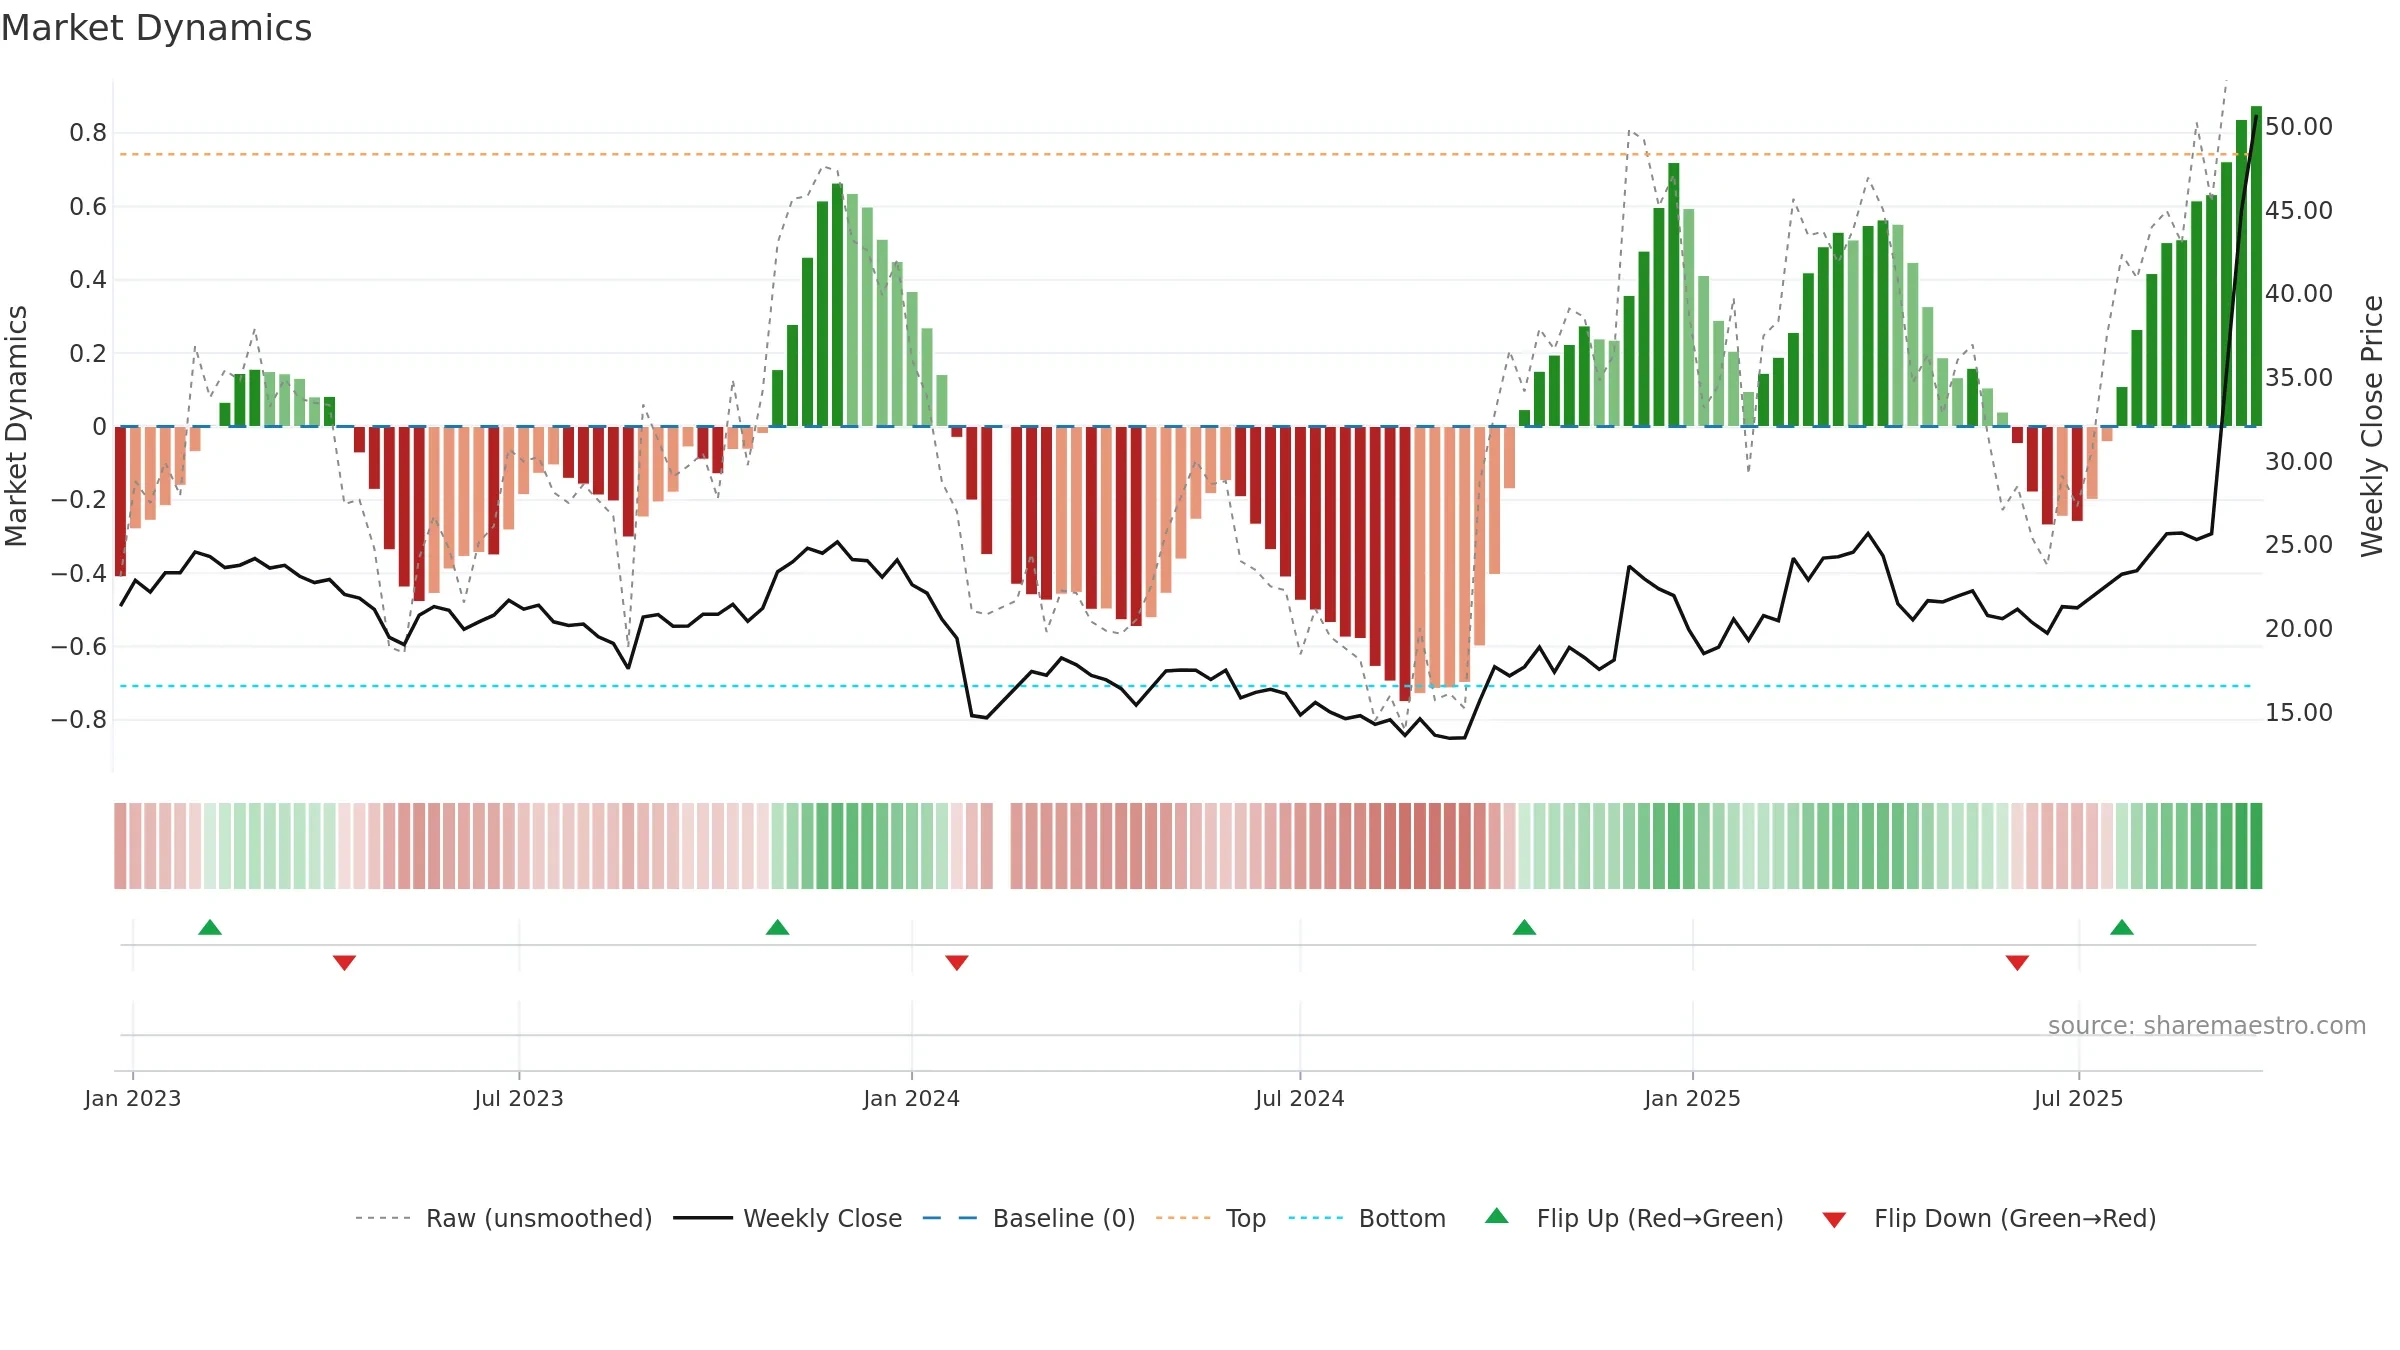2400x1350 pixels.
Task: Click the 30.00 price axis label
Action: [2299, 461]
